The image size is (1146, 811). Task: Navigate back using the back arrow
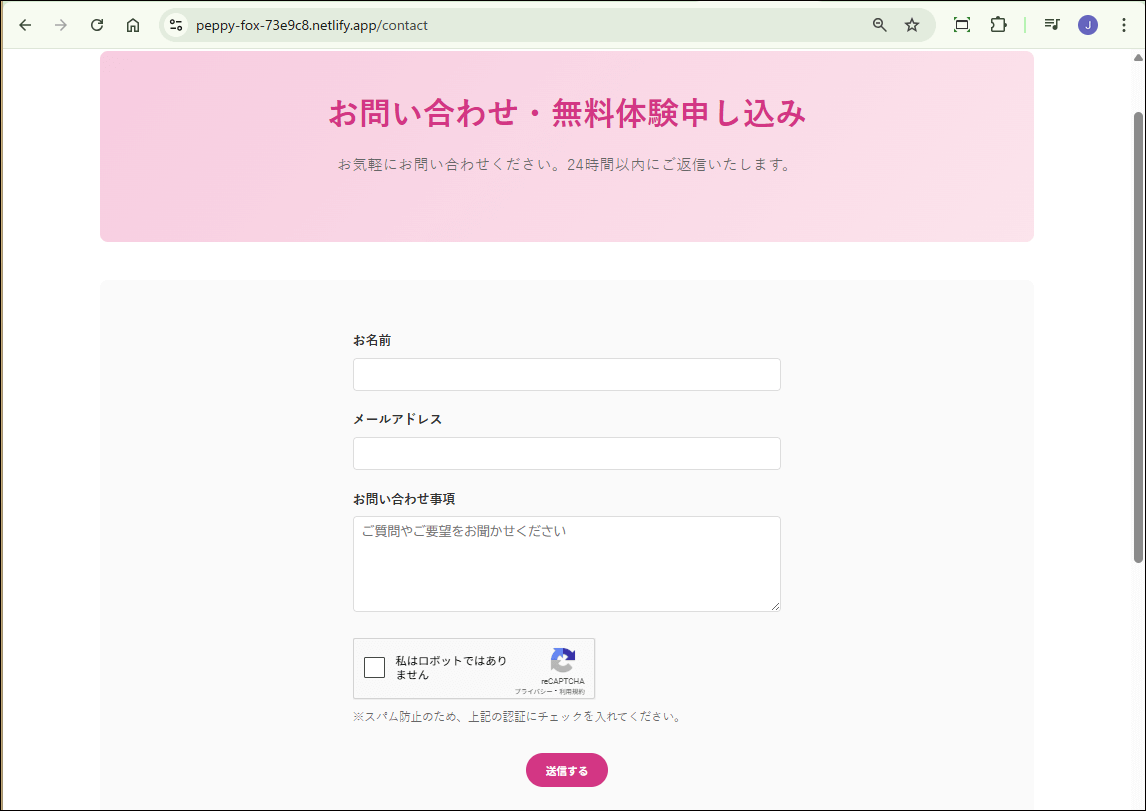[x=24, y=25]
